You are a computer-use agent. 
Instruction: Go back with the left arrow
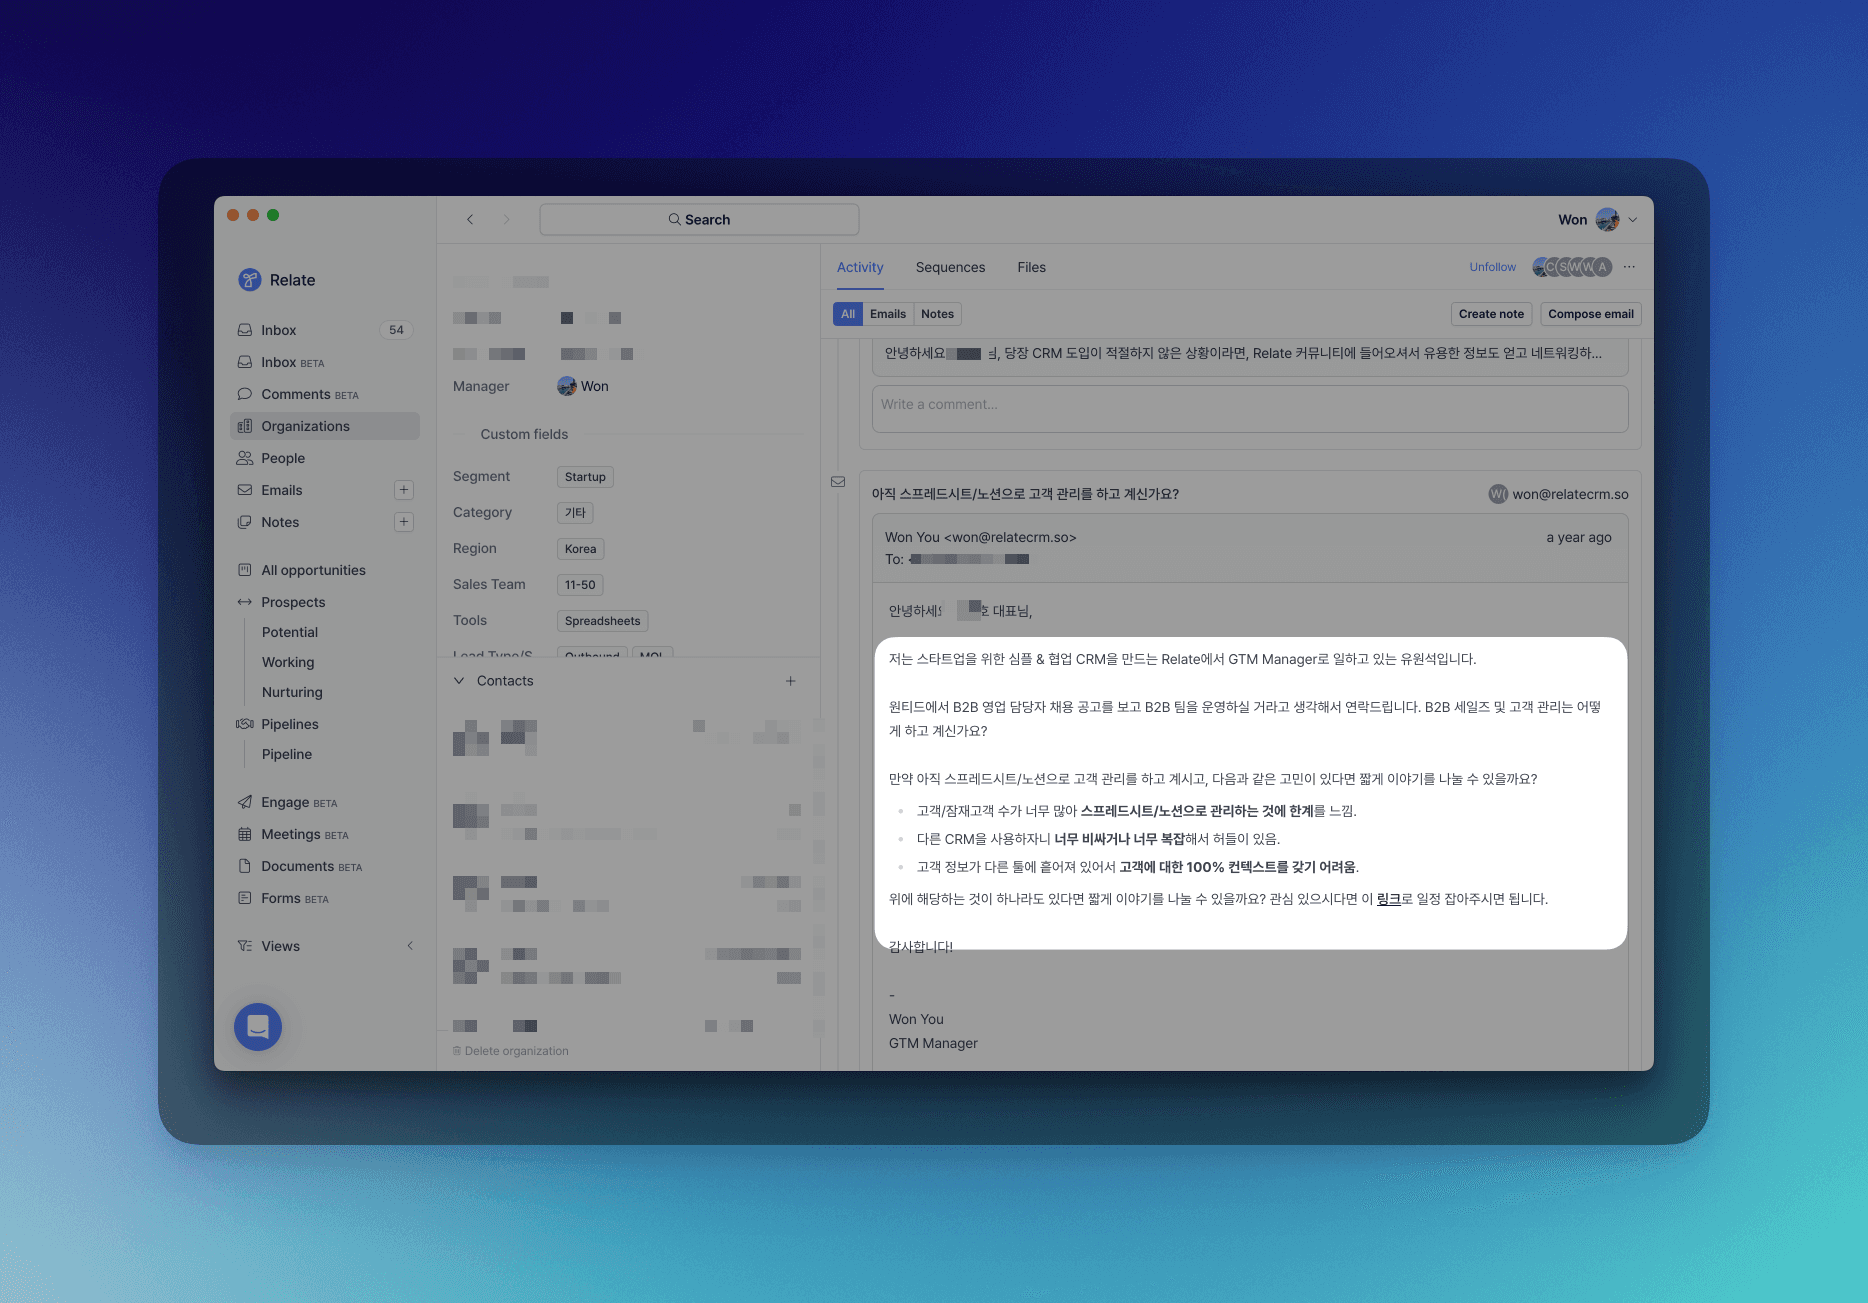pos(470,219)
